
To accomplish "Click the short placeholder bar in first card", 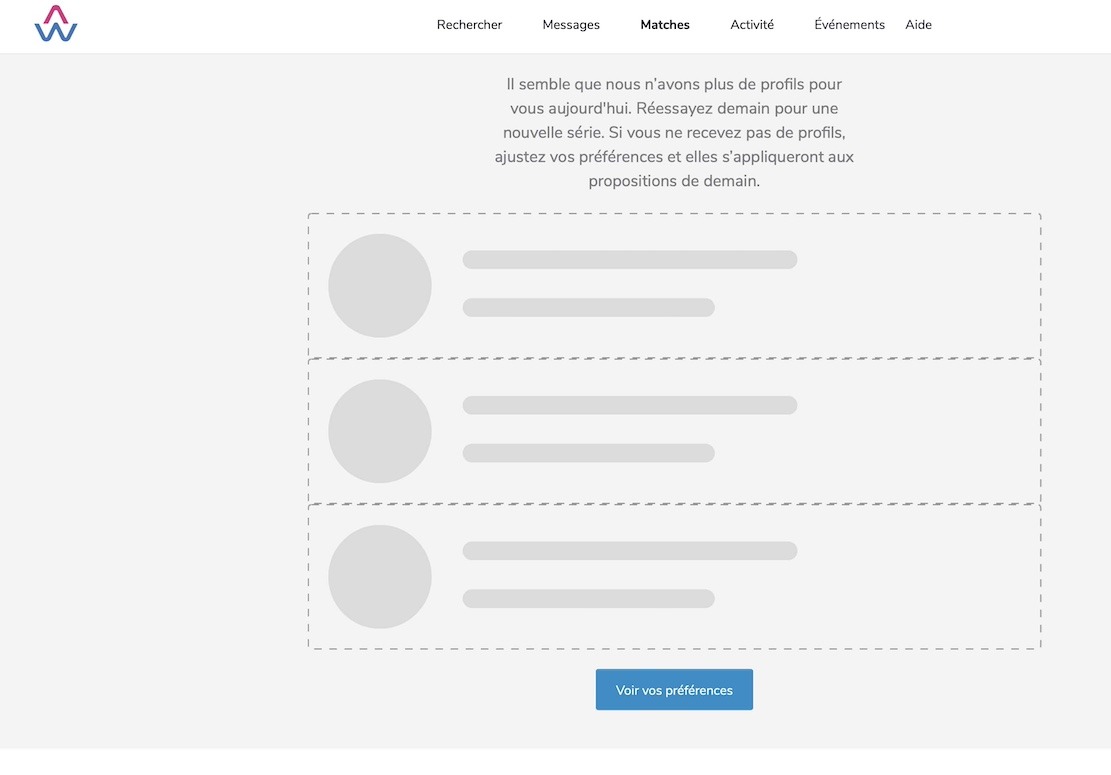I will (x=588, y=308).
